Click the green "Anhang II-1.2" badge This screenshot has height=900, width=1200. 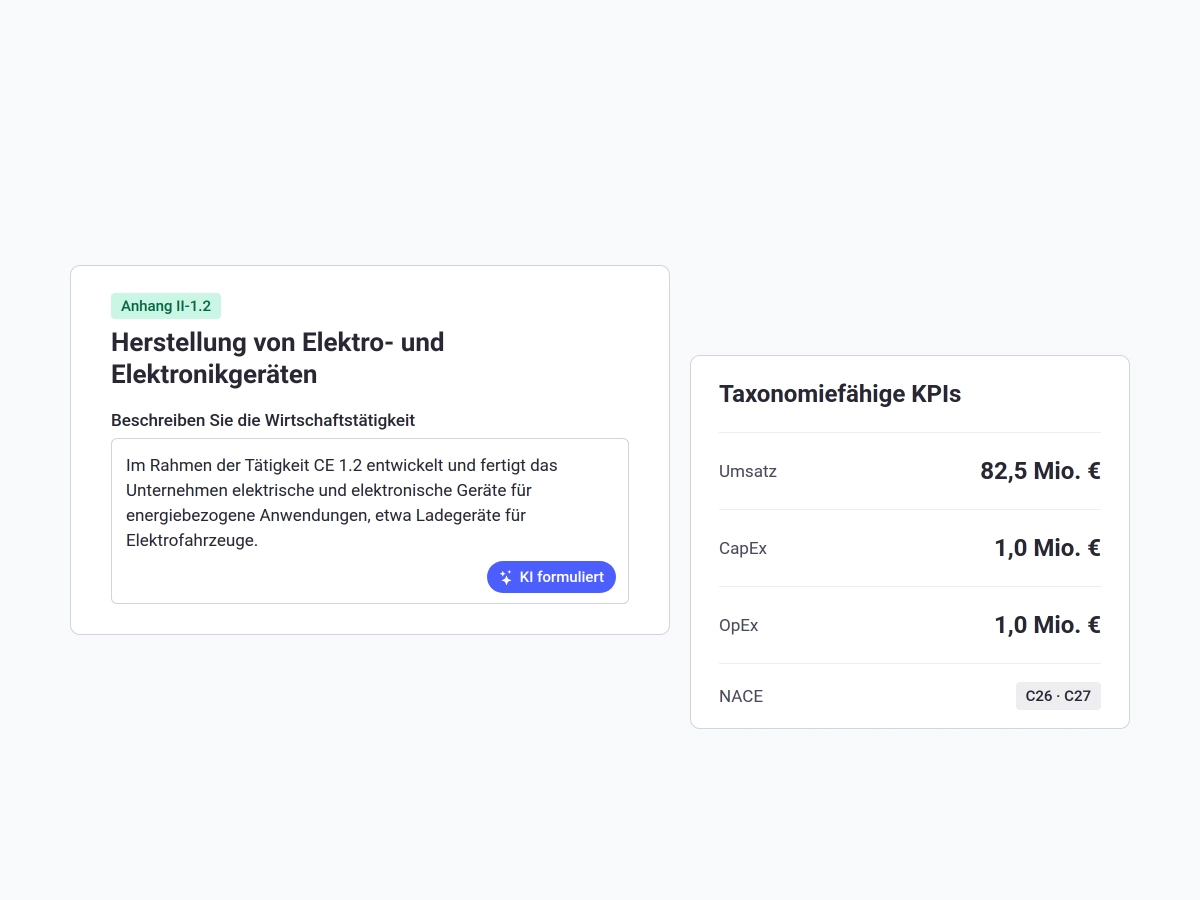(x=166, y=306)
